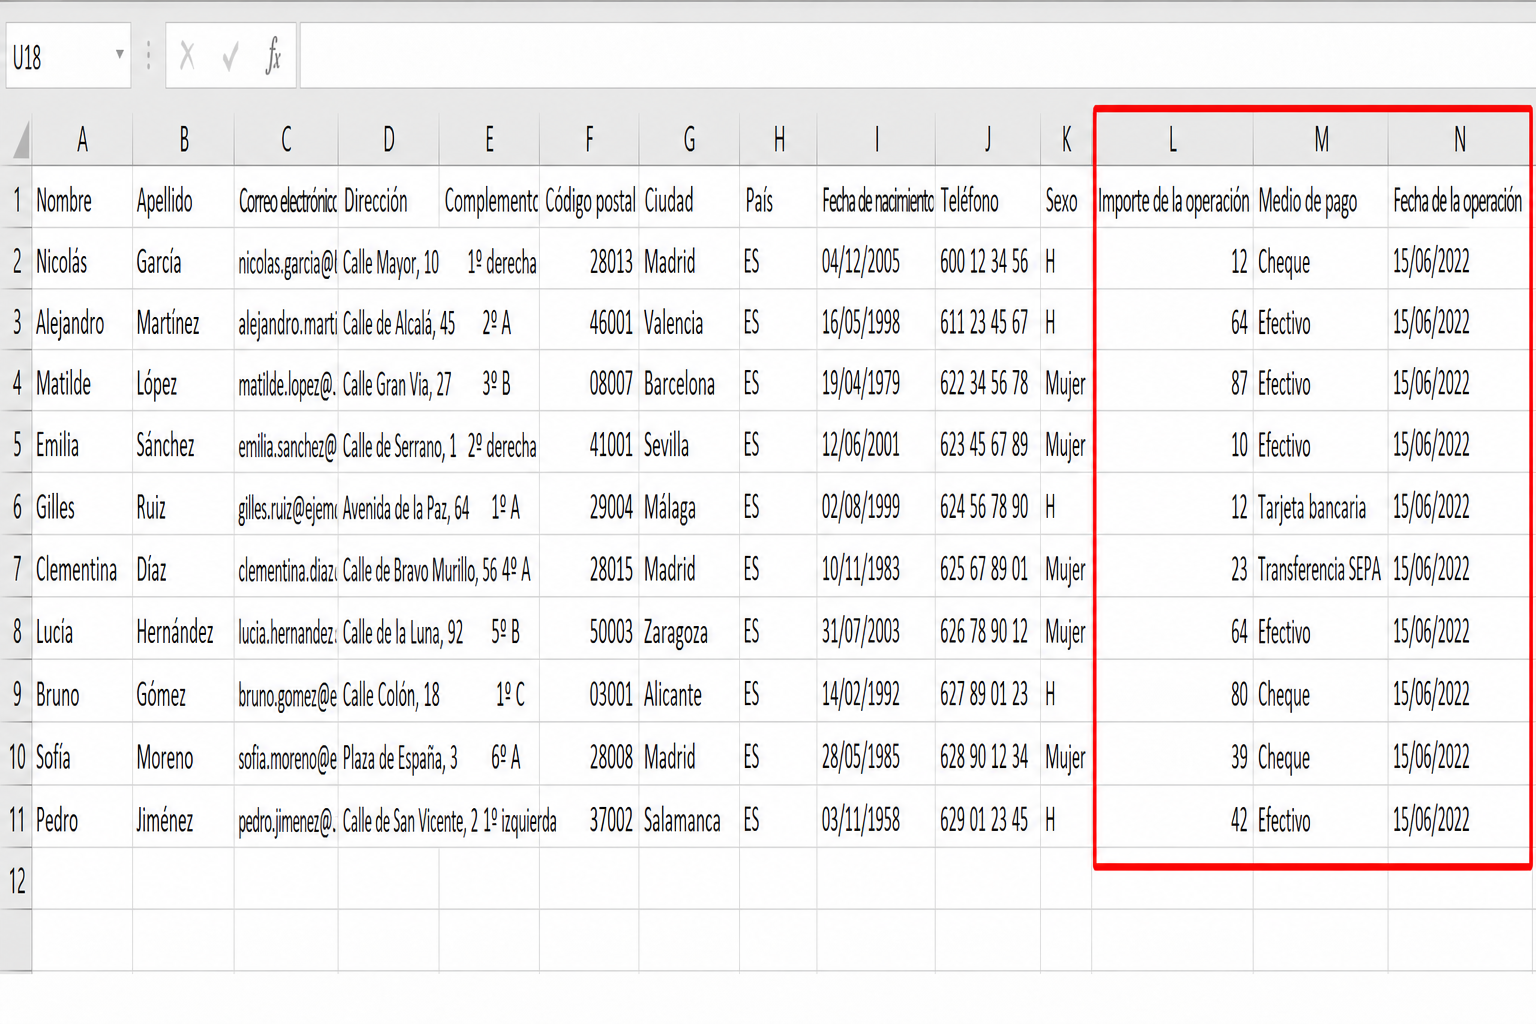Select column I header
The image size is (1536, 1024).
coord(876,140)
